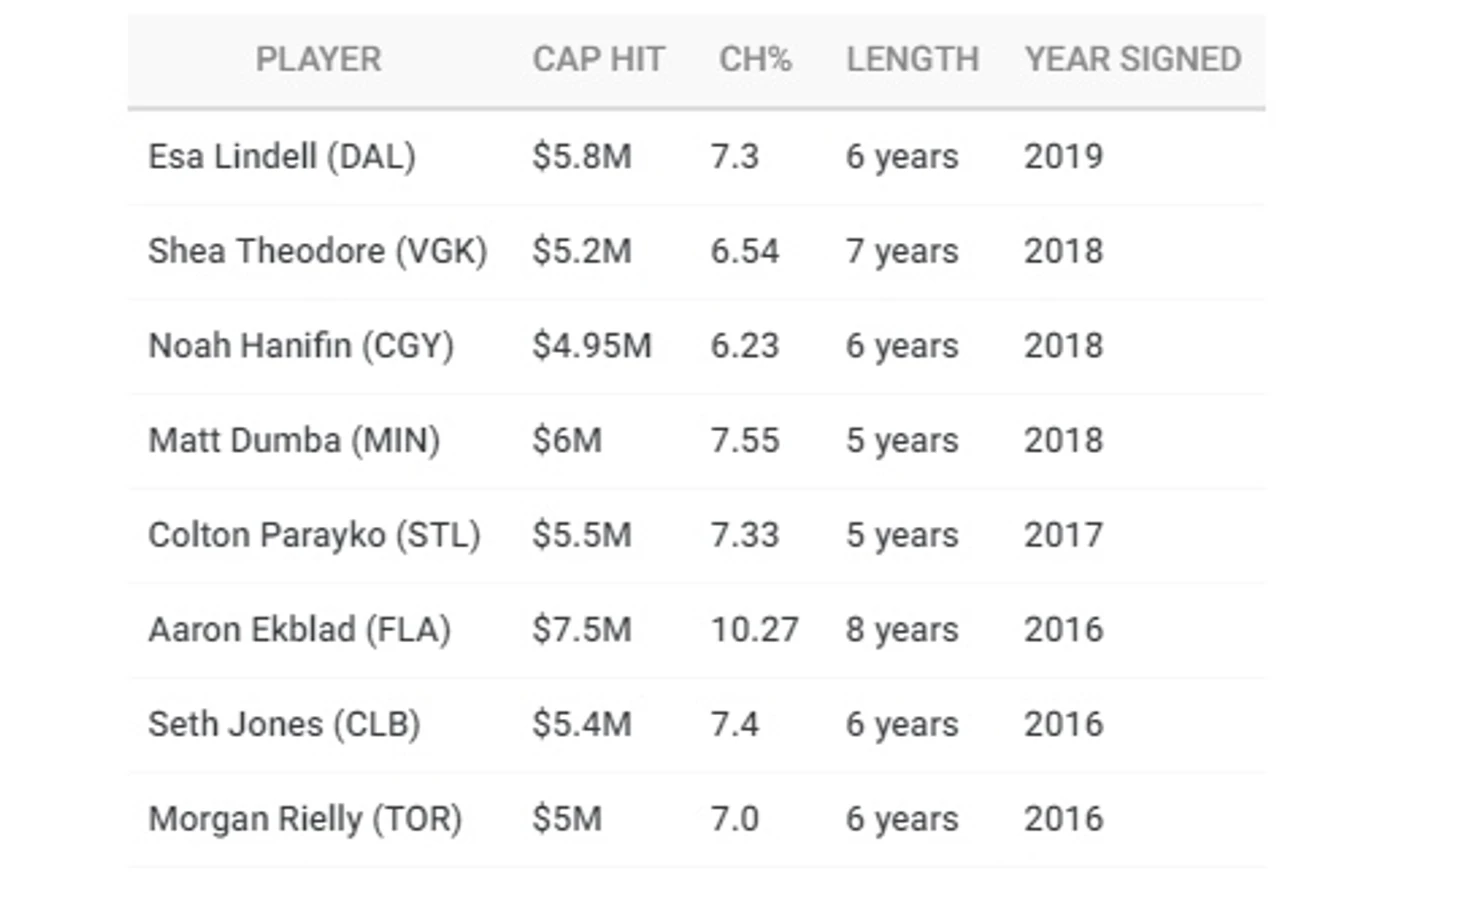This screenshot has height=903, width=1460.
Task: Click the 7 years length for Theodore
Action: tap(902, 251)
